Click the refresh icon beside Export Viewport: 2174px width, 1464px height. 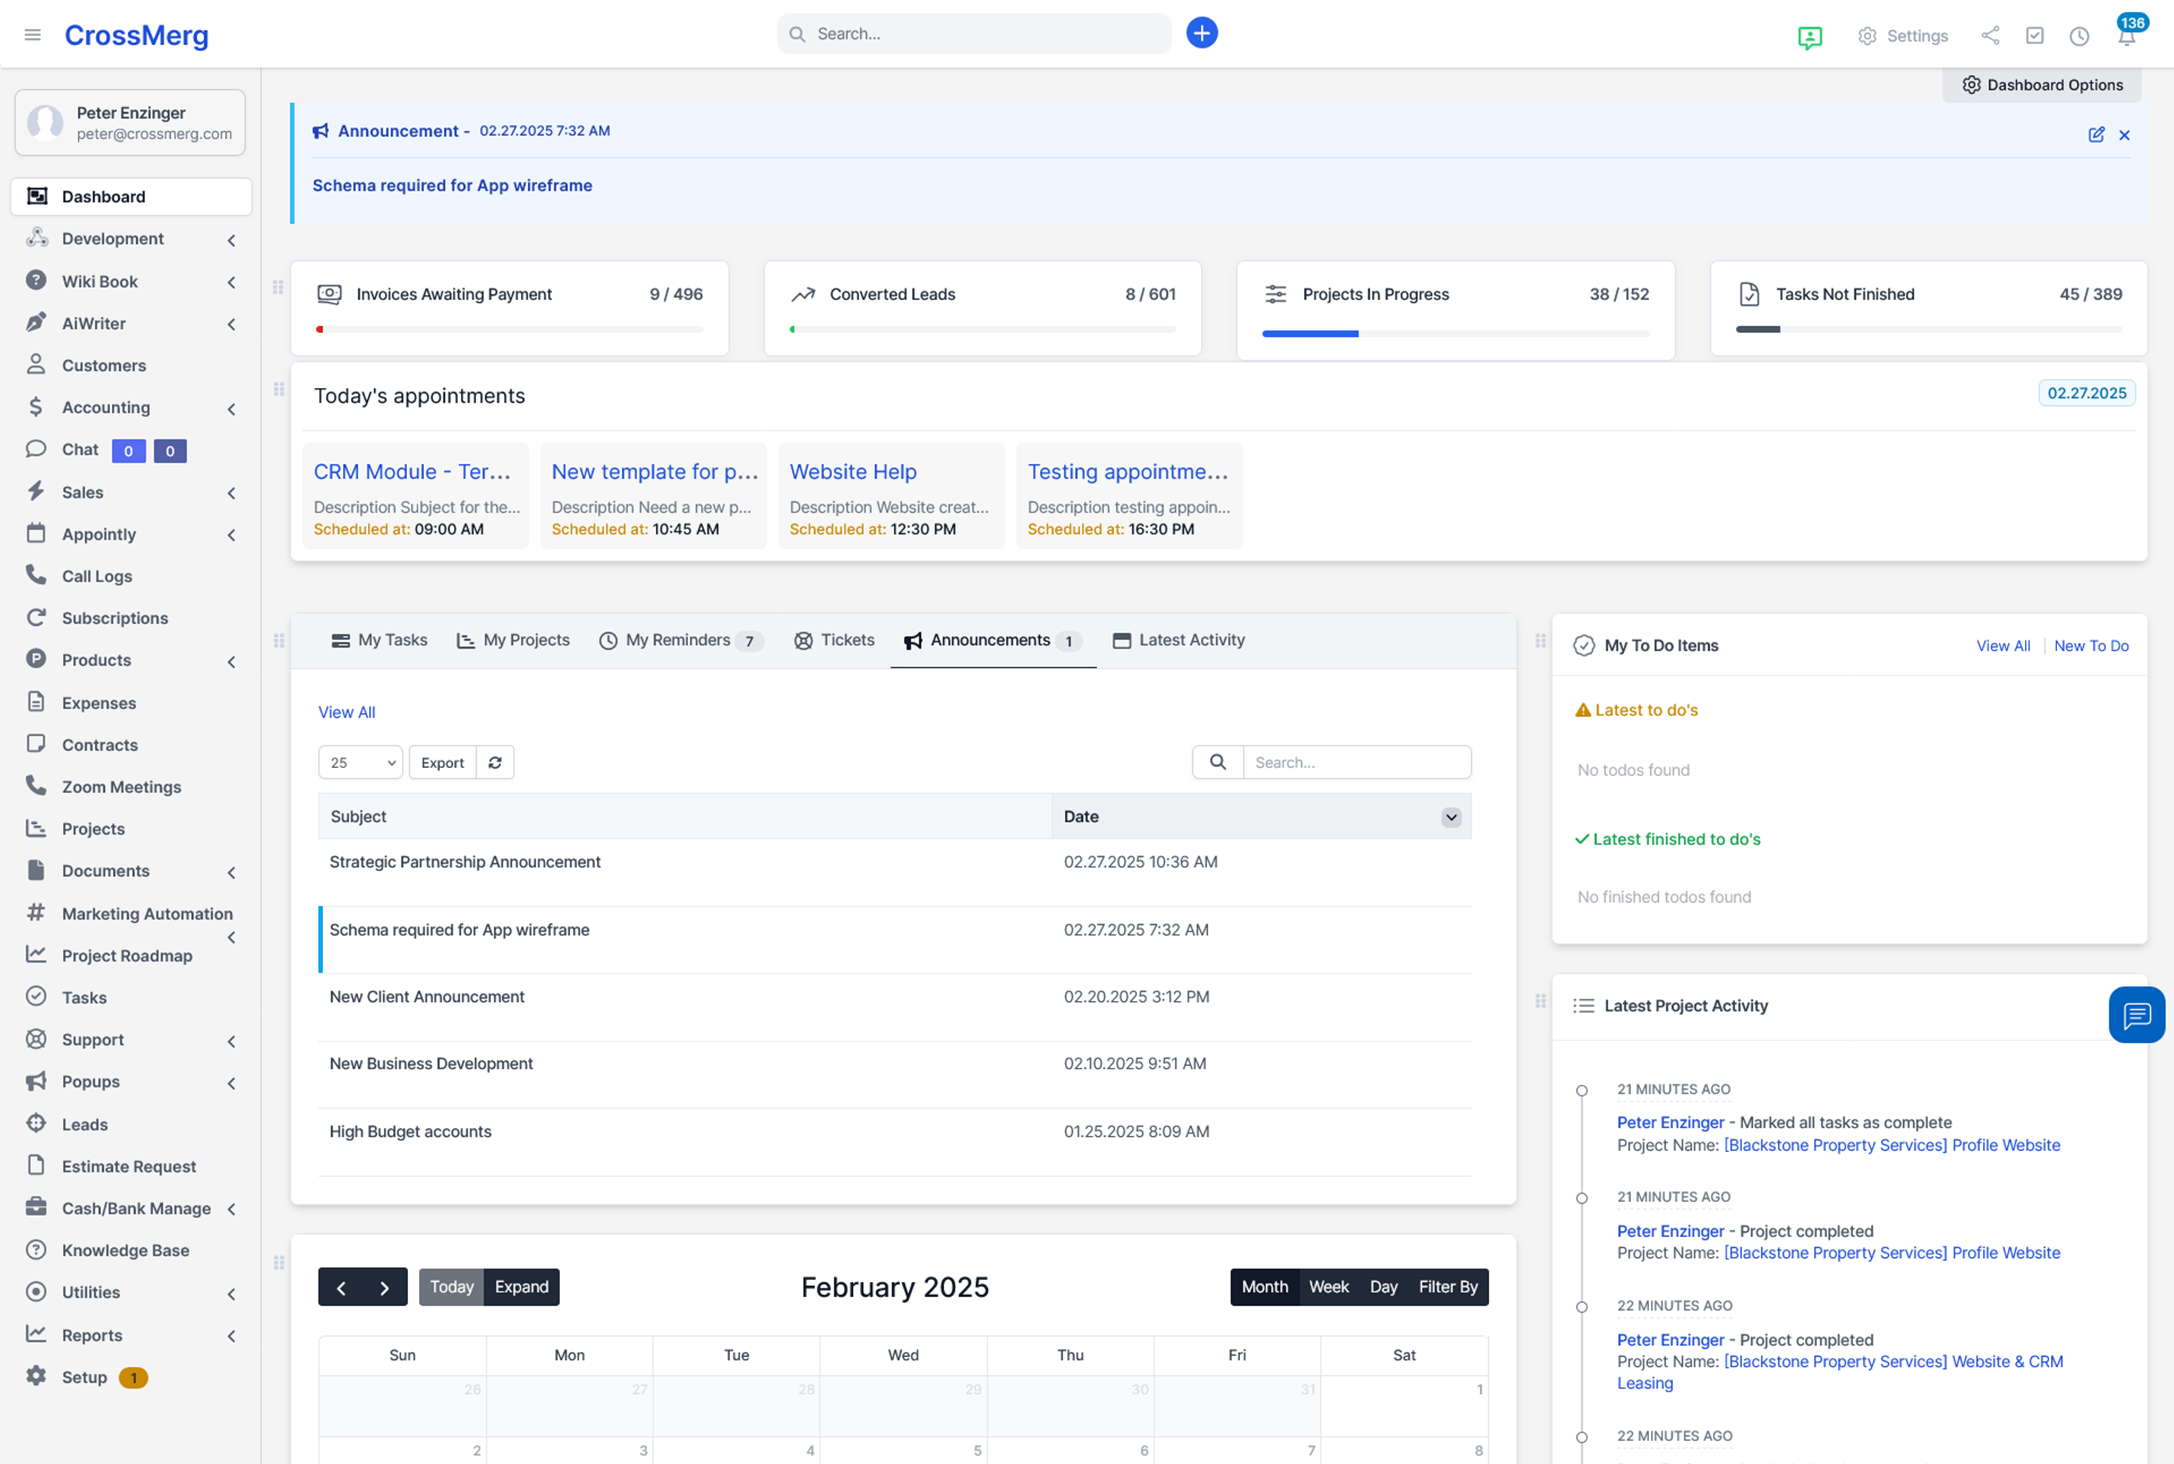[x=495, y=762]
